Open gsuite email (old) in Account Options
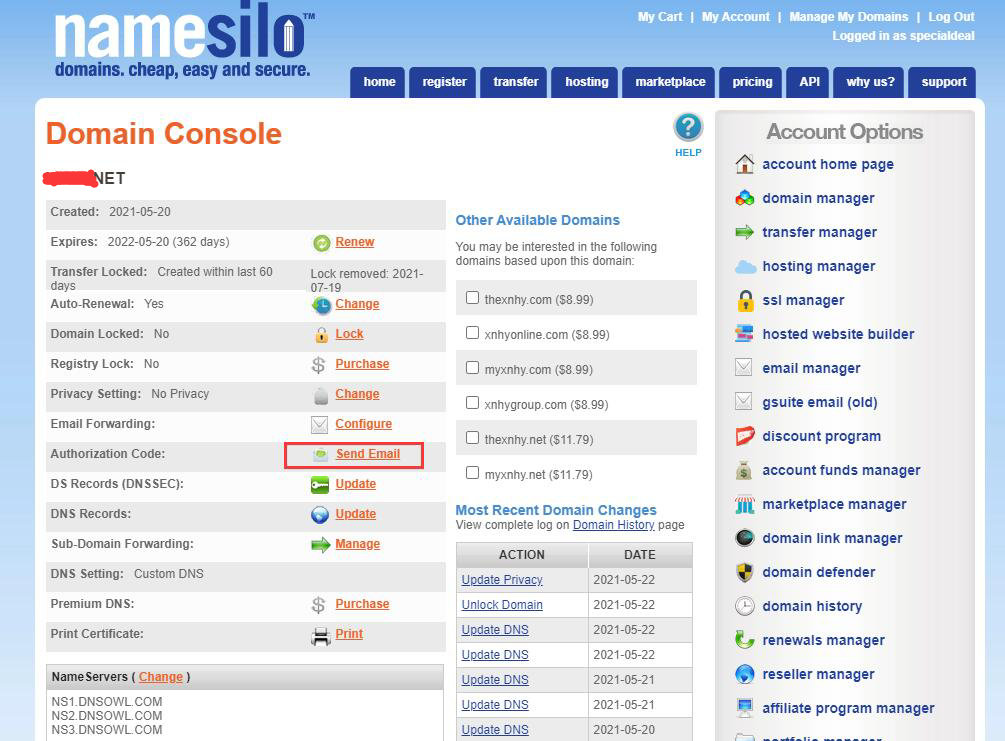The height and width of the screenshot is (741, 1005). (819, 402)
